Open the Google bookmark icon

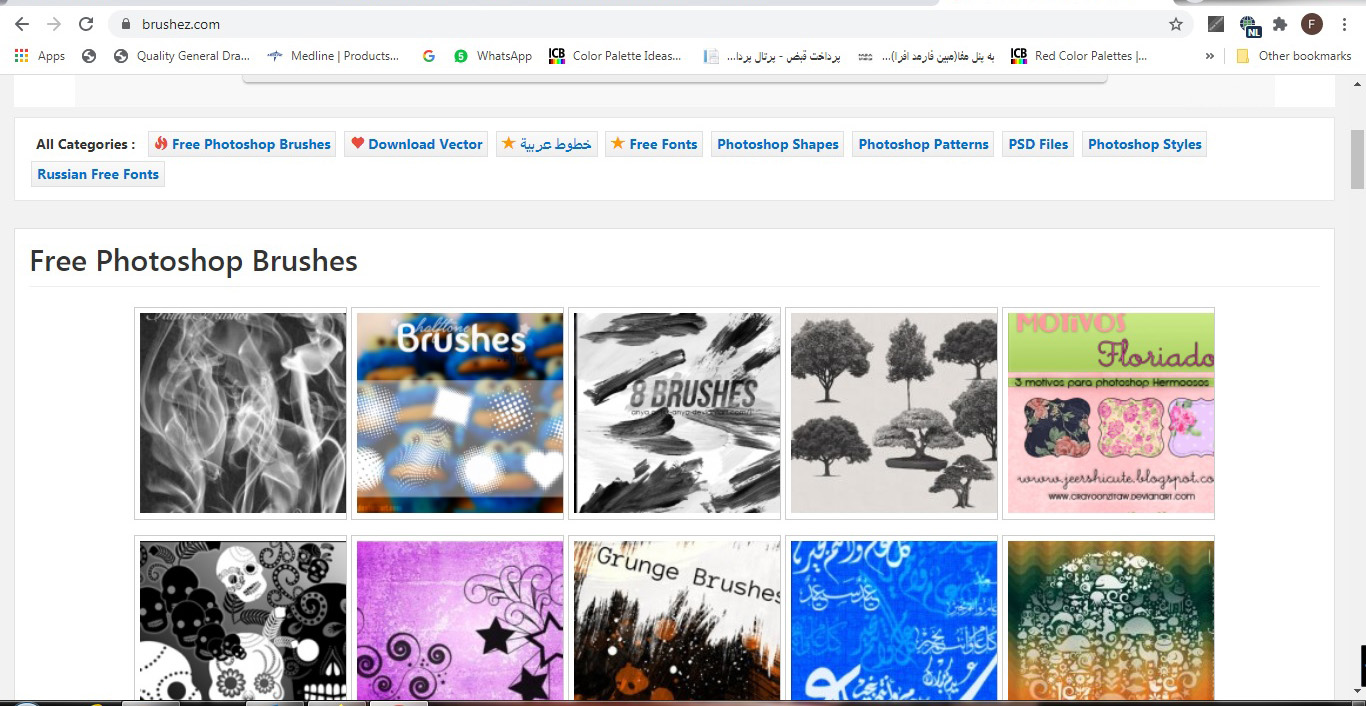click(x=429, y=56)
